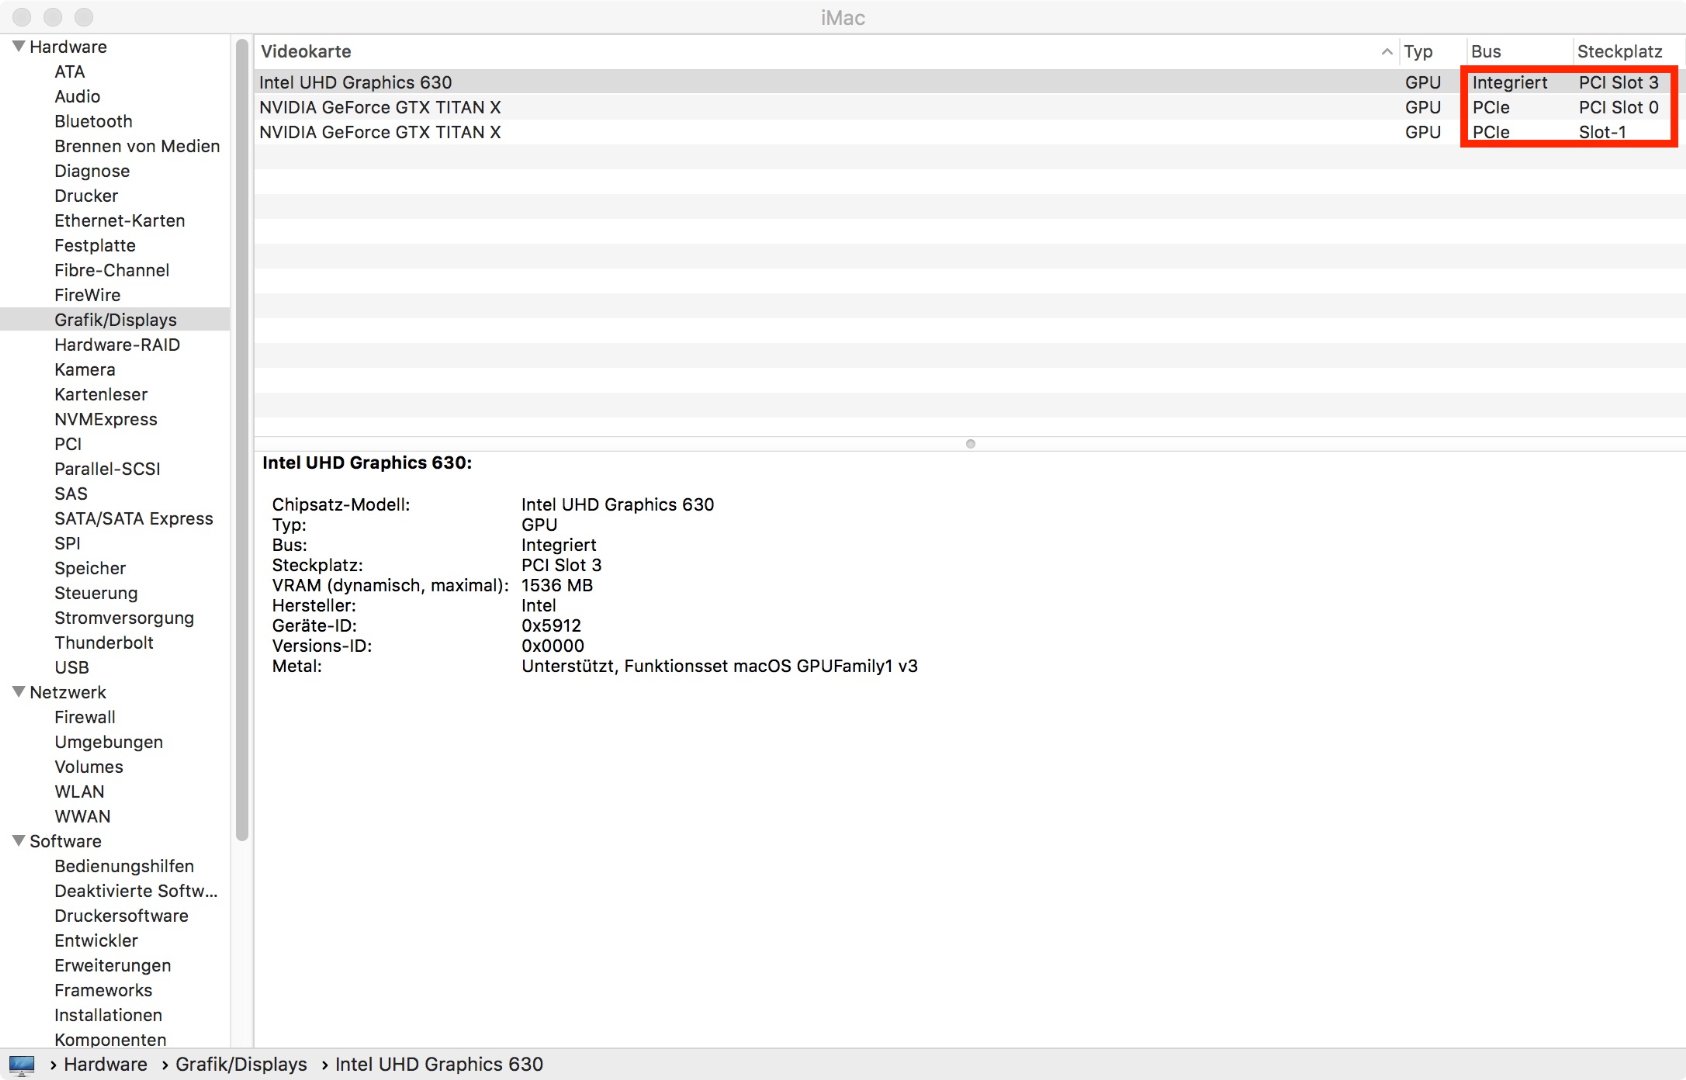
Task: Open SPI in the sidebar
Action: [x=67, y=544]
